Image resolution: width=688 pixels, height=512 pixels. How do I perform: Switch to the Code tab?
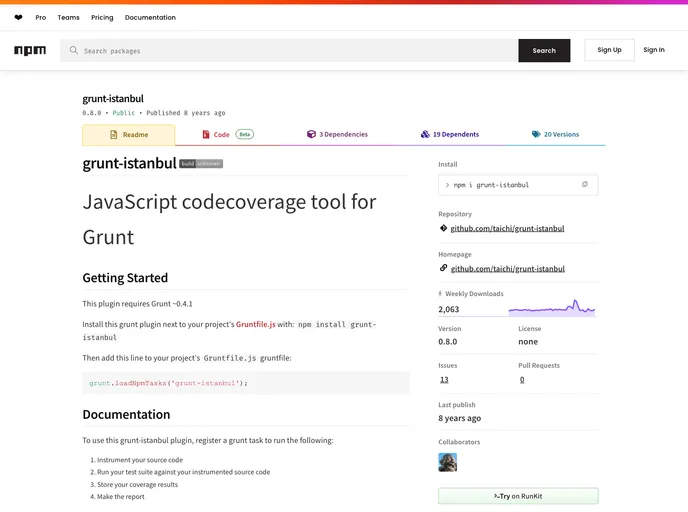228,134
